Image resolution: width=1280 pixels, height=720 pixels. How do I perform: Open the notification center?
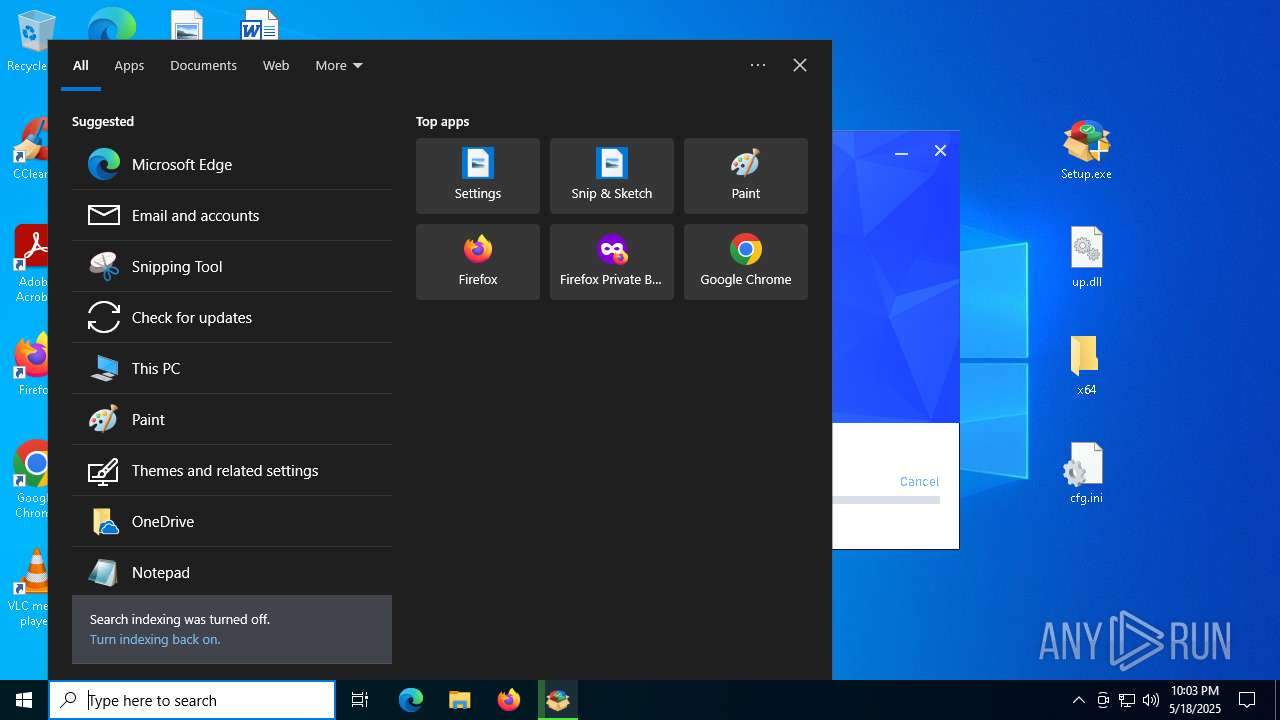click(1247, 700)
